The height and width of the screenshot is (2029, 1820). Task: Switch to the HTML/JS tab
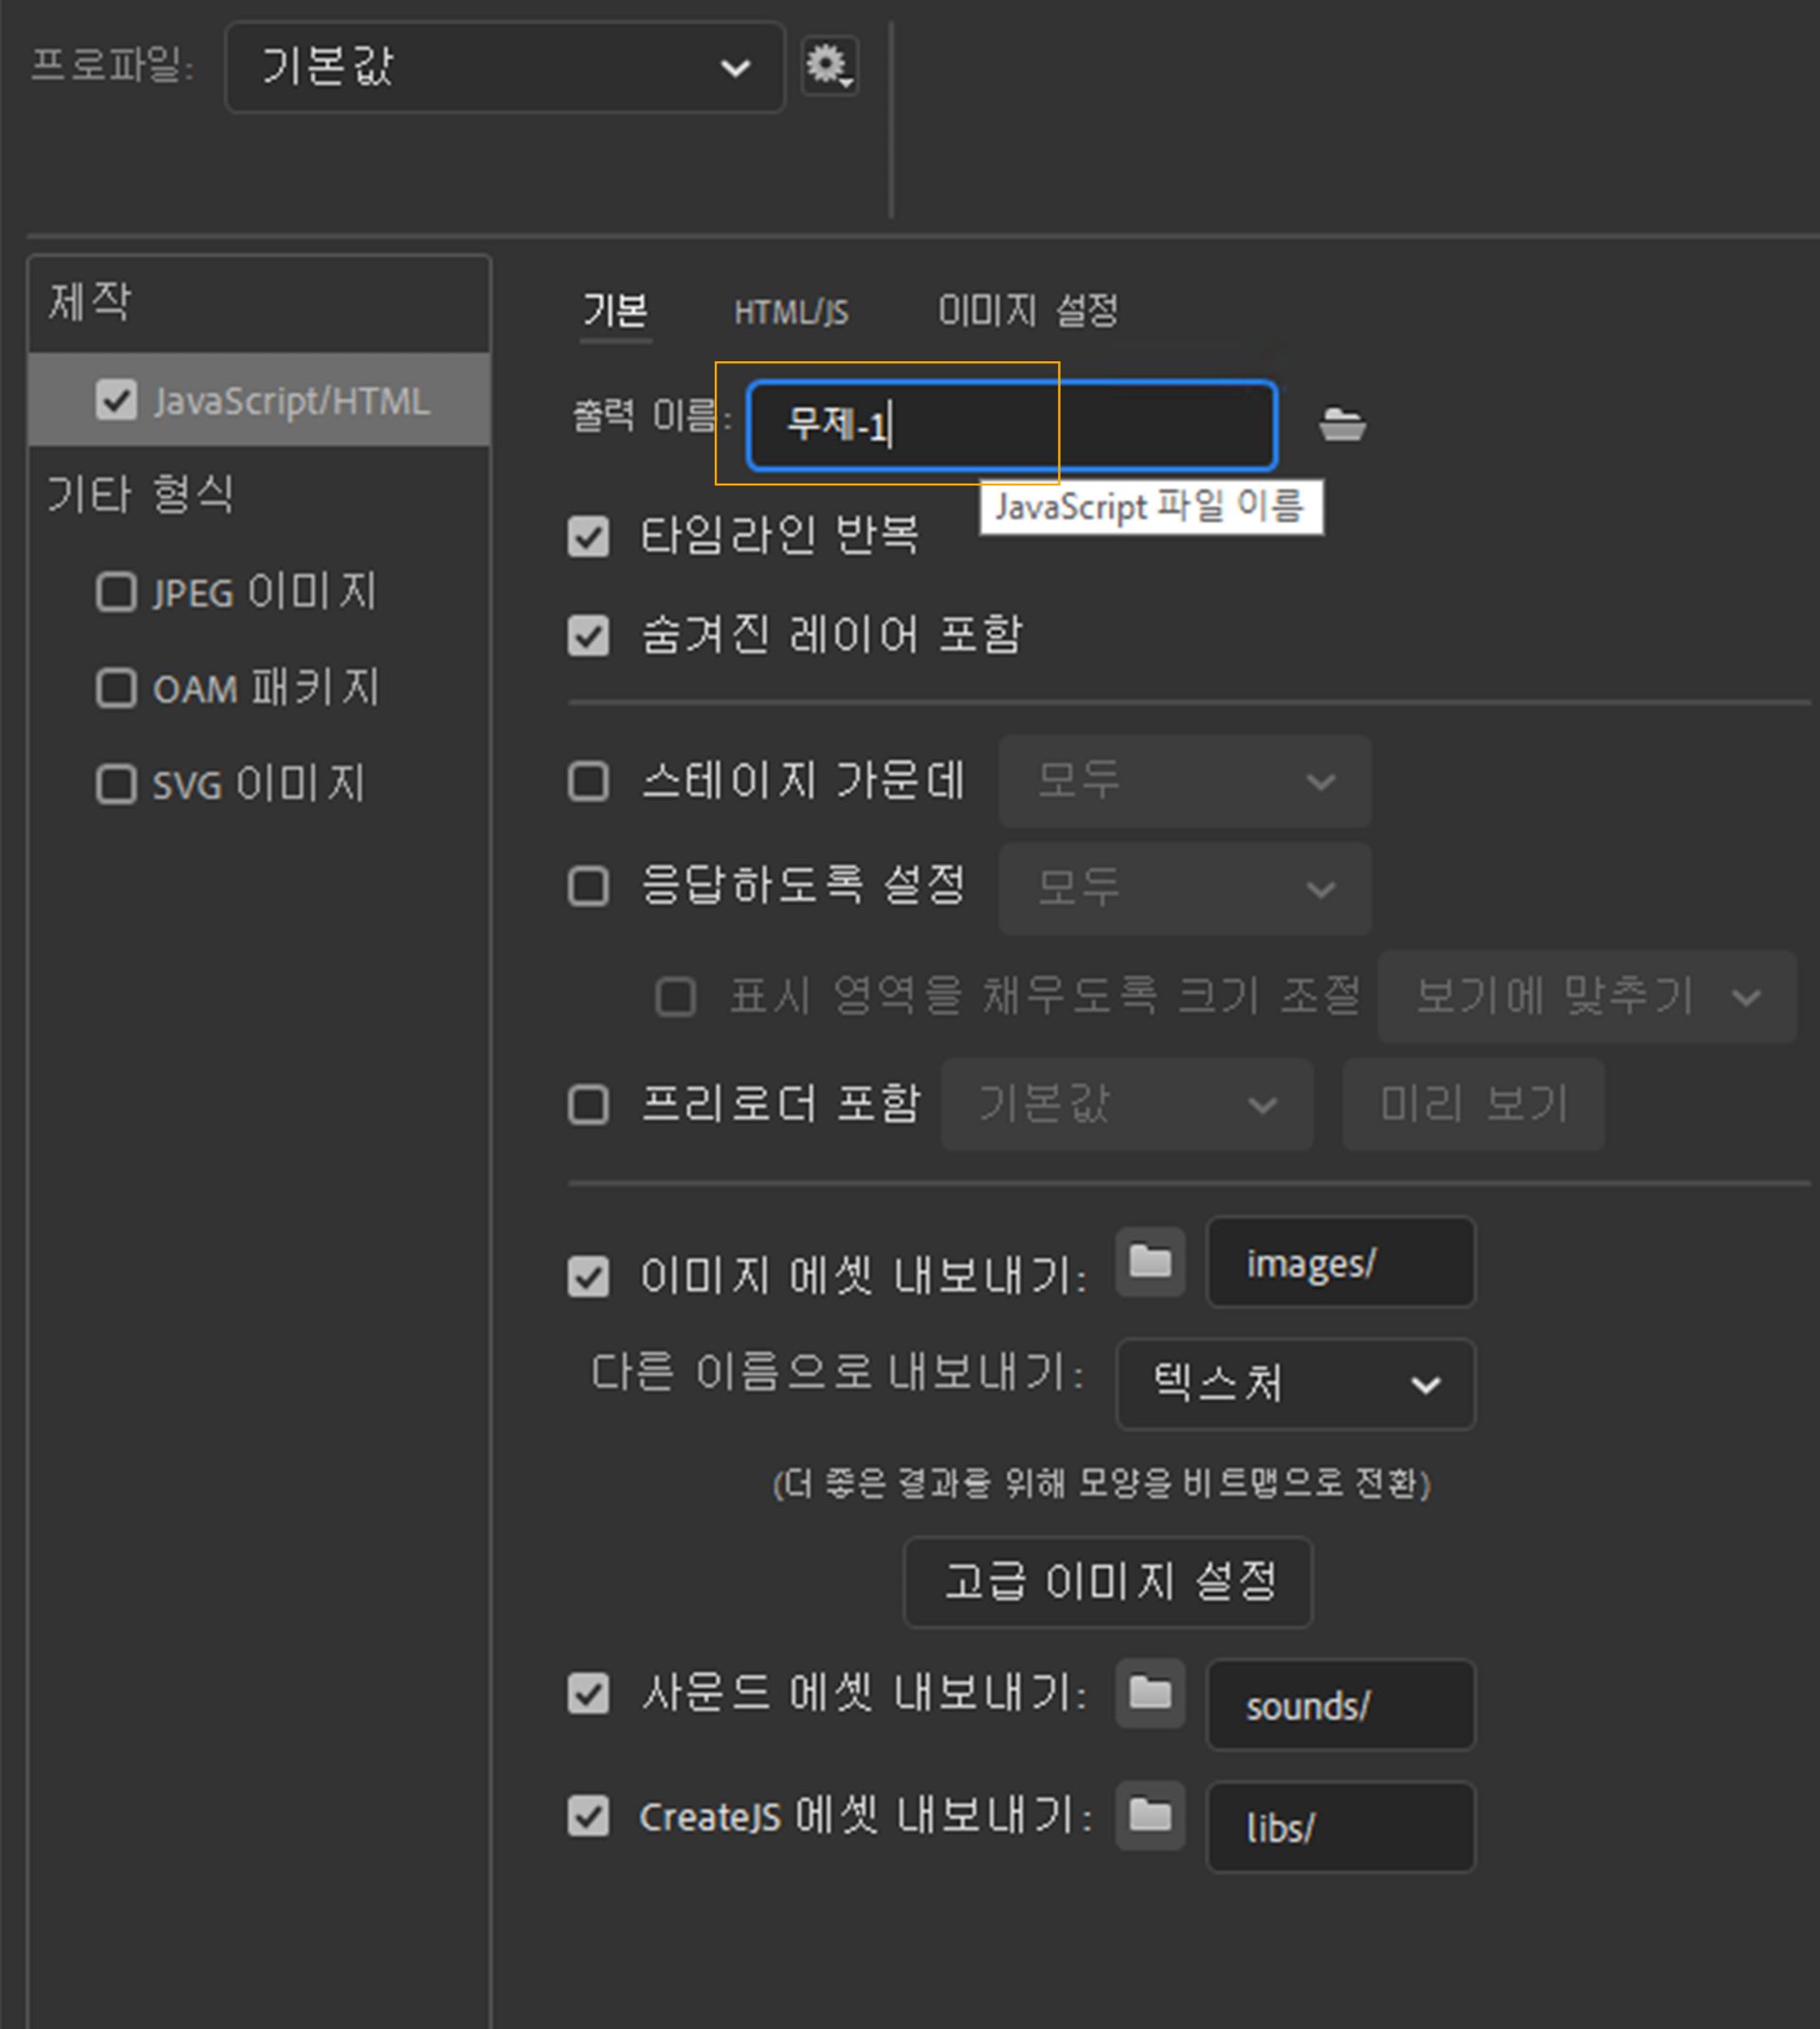coord(792,311)
